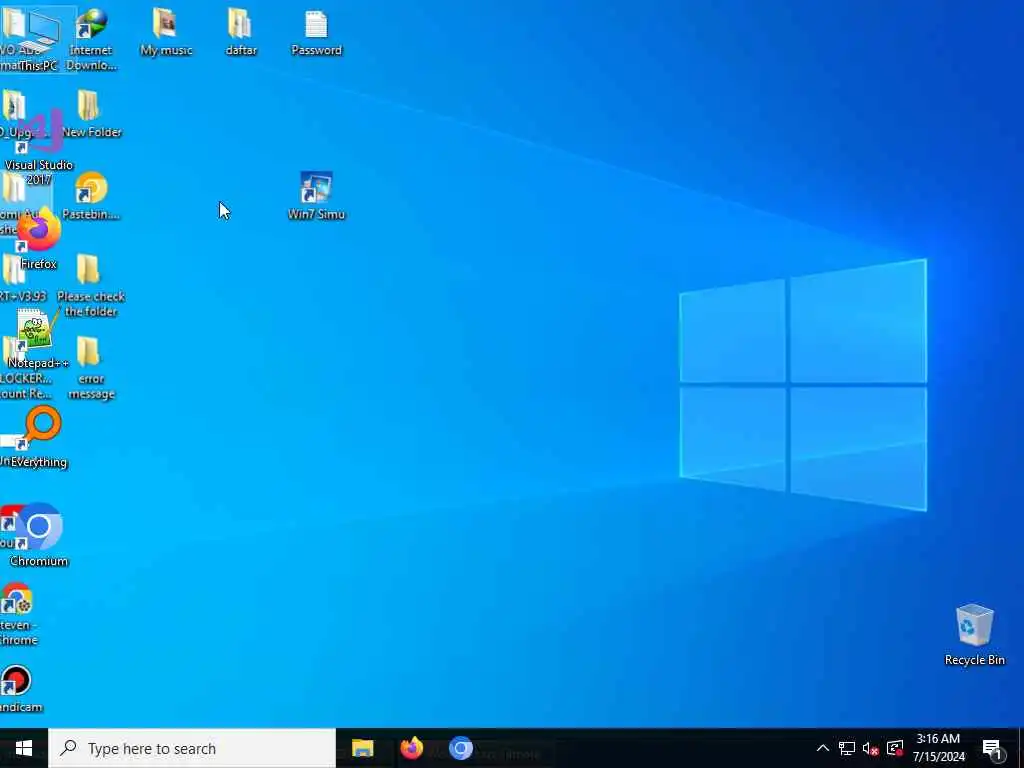The width and height of the screenshot is (1024, 768).
Task: Select the 'error message' folder
Action: (x=91, y=368)
